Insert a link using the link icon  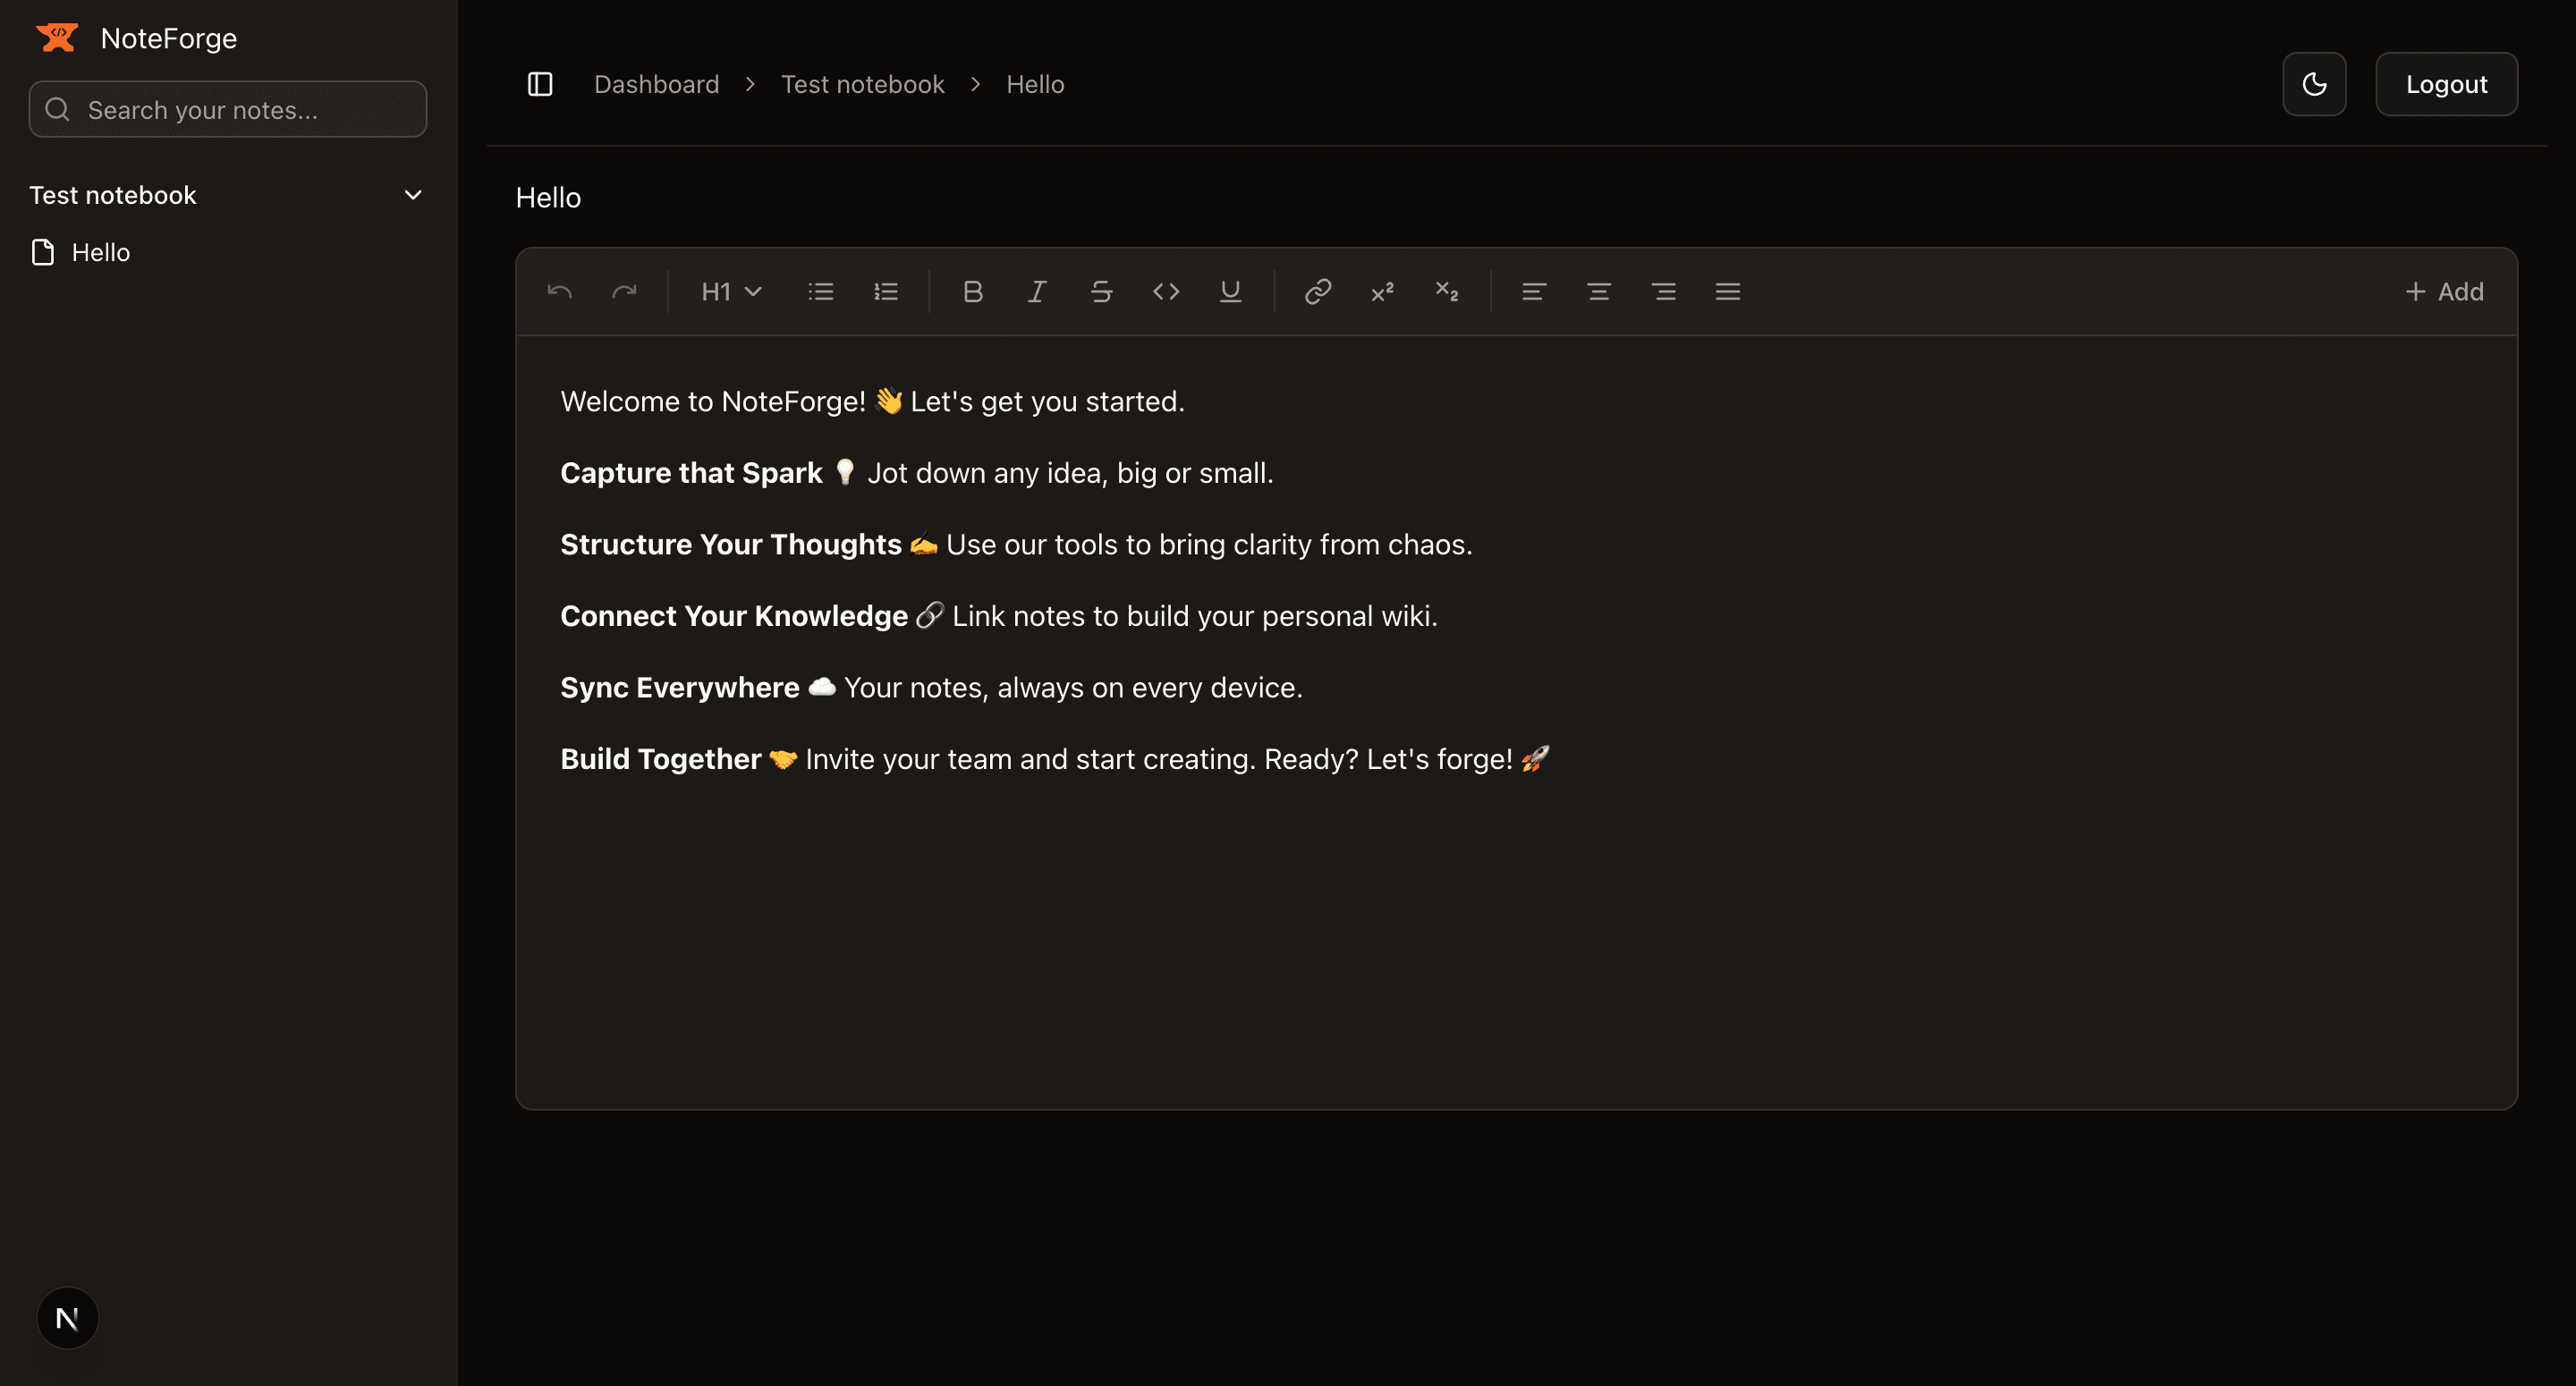tap(1317, 291)
